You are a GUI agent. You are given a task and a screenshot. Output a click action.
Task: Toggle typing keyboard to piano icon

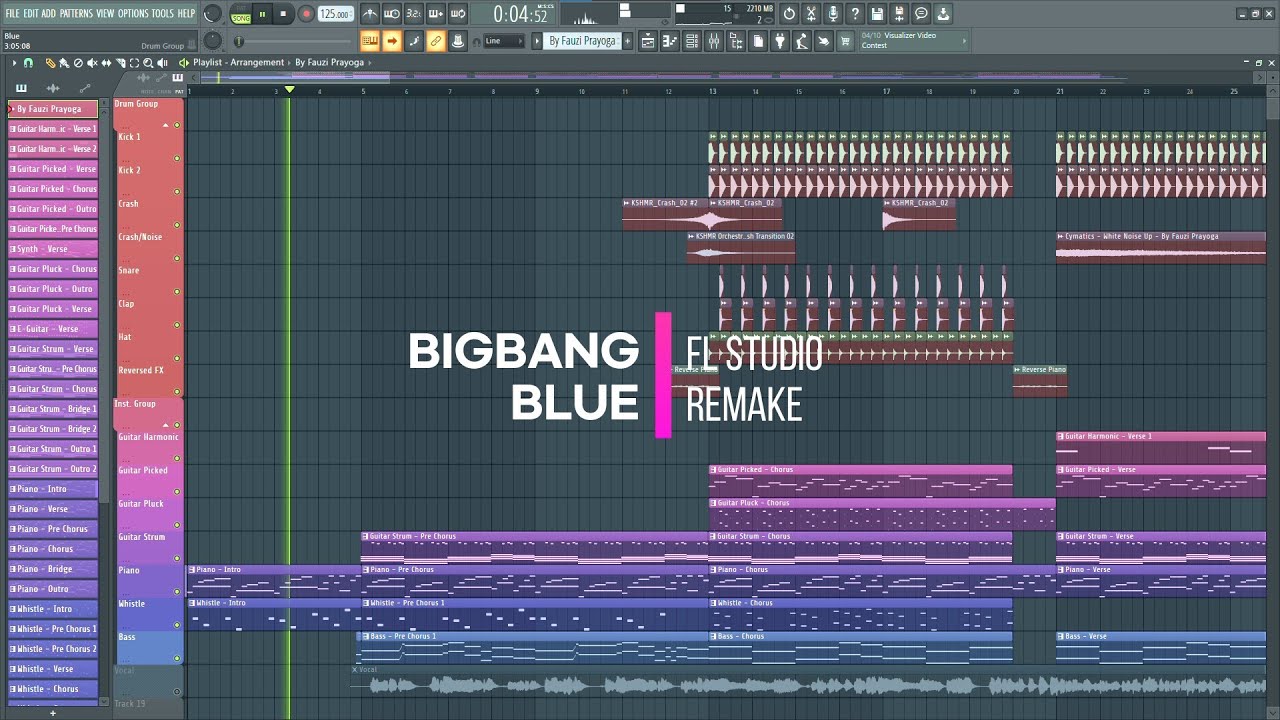[369, 41]
